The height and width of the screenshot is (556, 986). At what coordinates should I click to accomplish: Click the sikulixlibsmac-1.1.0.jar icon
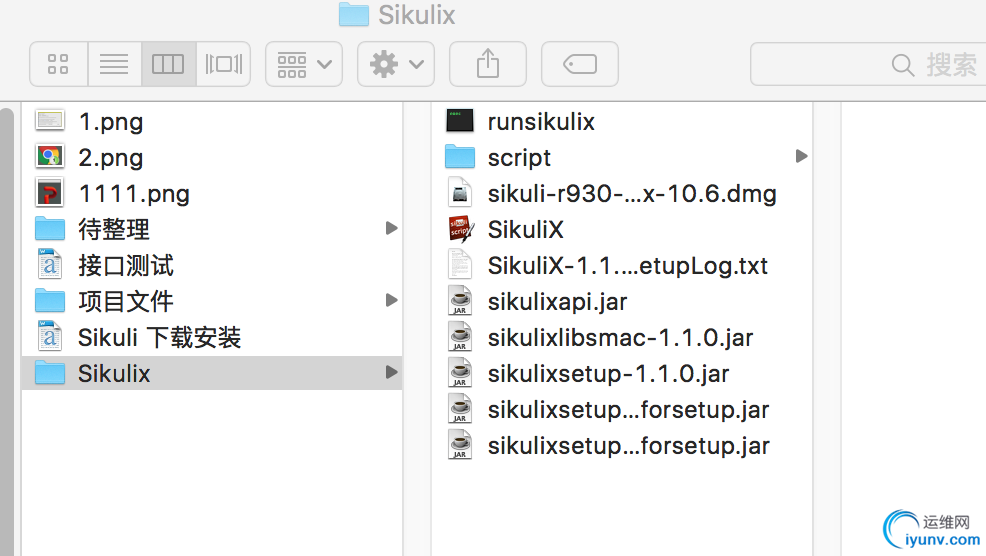pos(460,336)
